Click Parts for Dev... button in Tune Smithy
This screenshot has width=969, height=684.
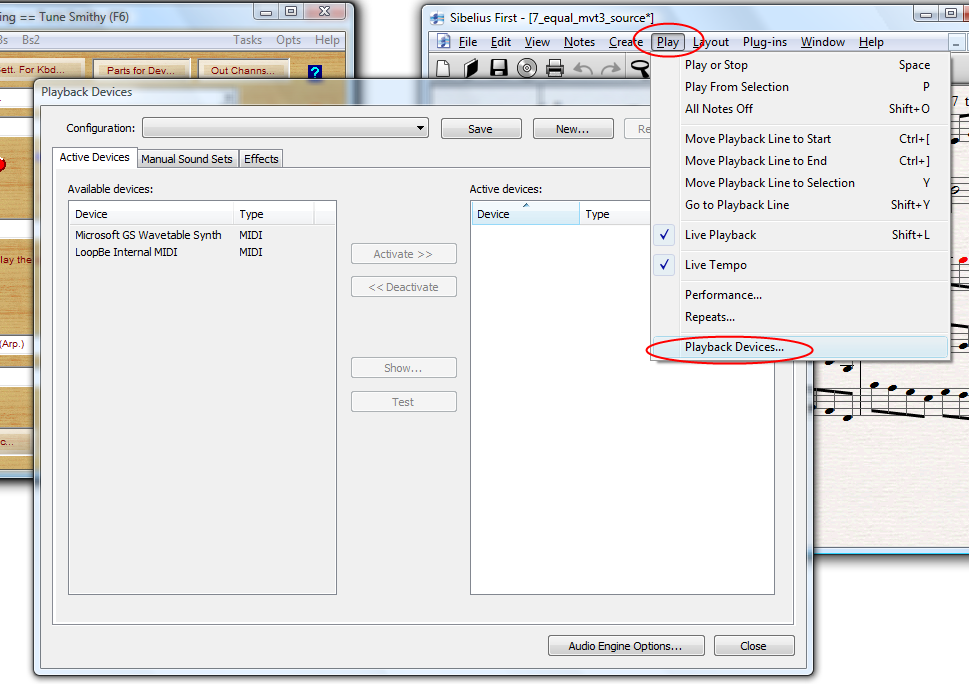[x=142, y=70]
